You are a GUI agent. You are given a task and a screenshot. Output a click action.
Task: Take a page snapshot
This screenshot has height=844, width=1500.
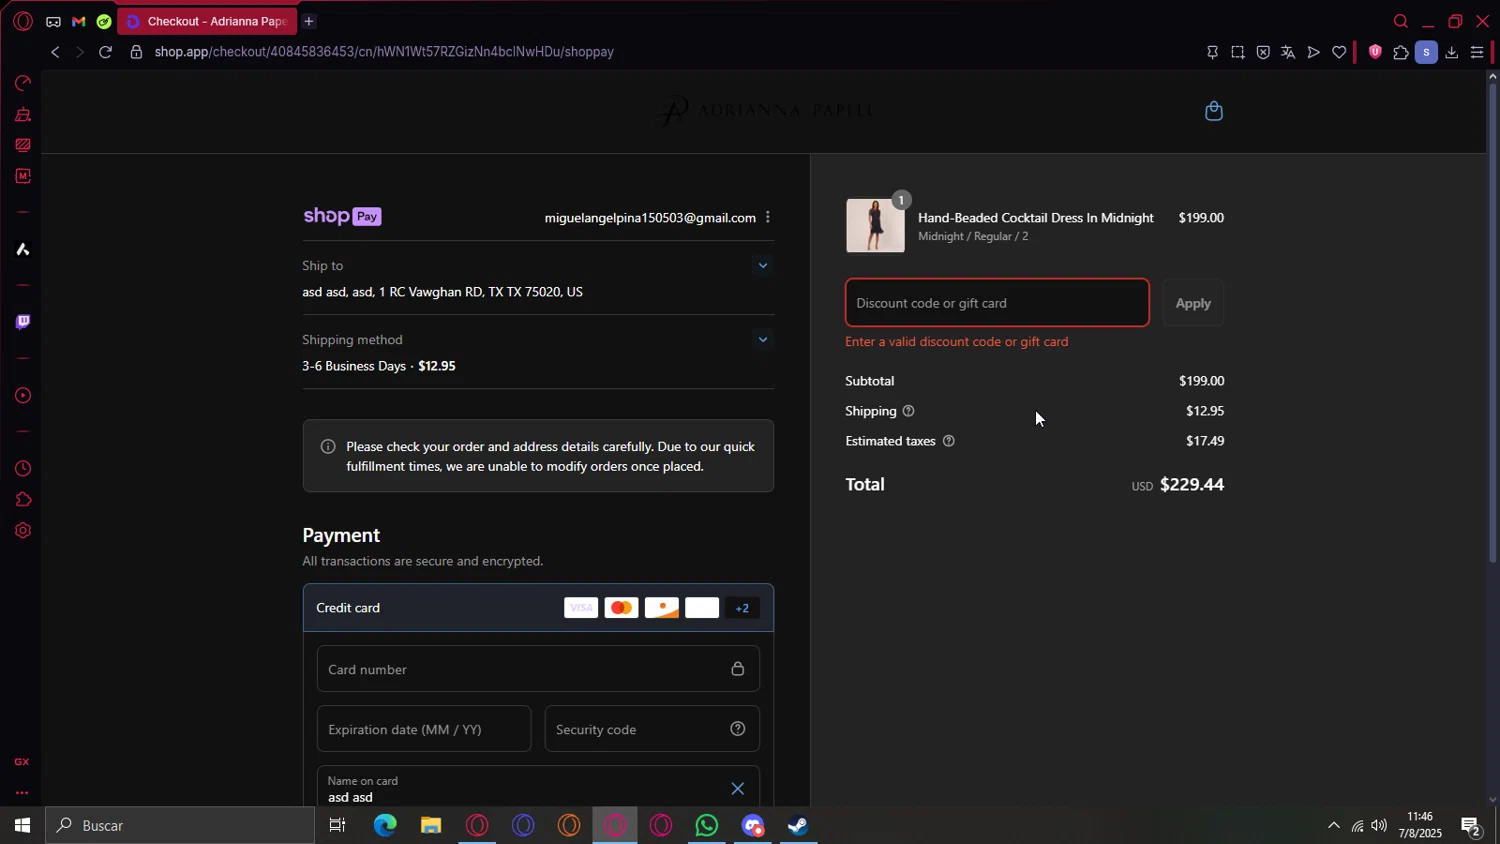pos(1238,52)
